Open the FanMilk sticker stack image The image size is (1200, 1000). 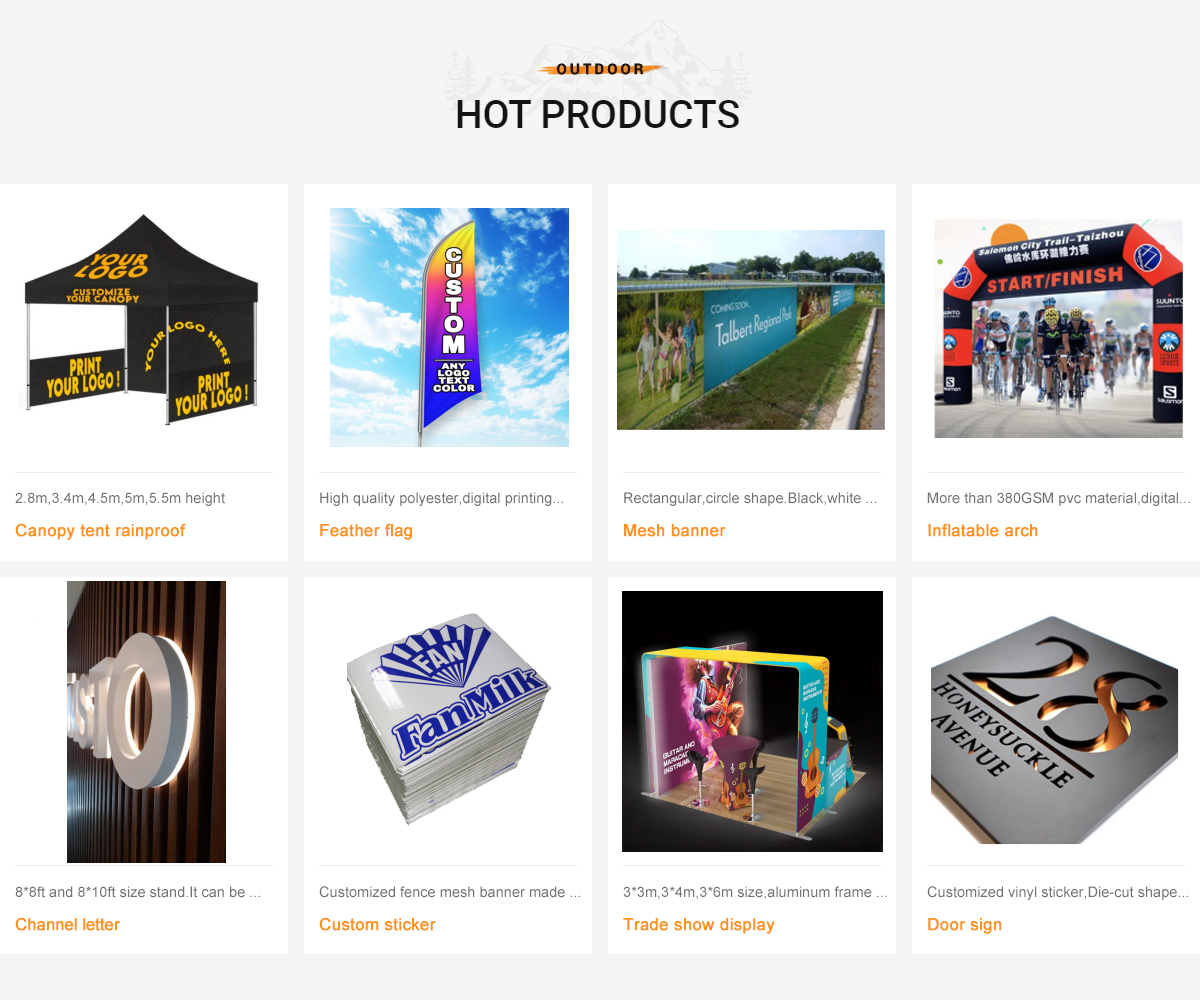448,720
